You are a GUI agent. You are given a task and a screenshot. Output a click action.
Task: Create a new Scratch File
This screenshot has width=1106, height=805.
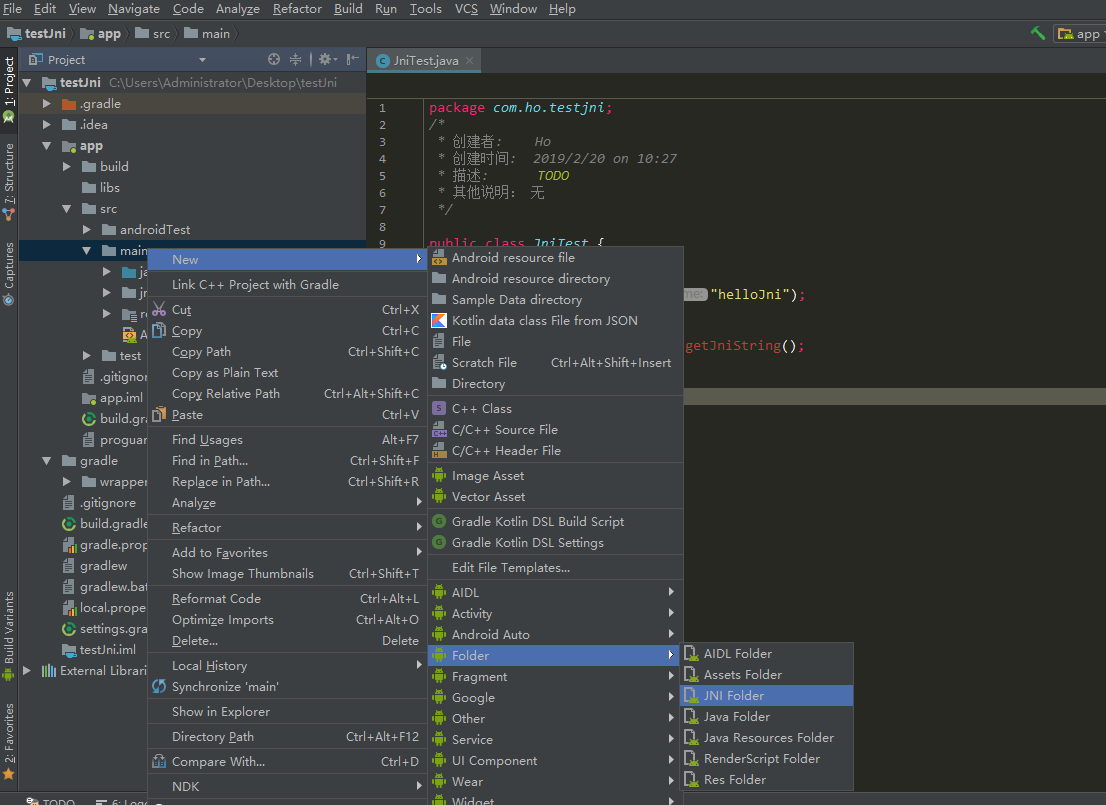point(555,363)
